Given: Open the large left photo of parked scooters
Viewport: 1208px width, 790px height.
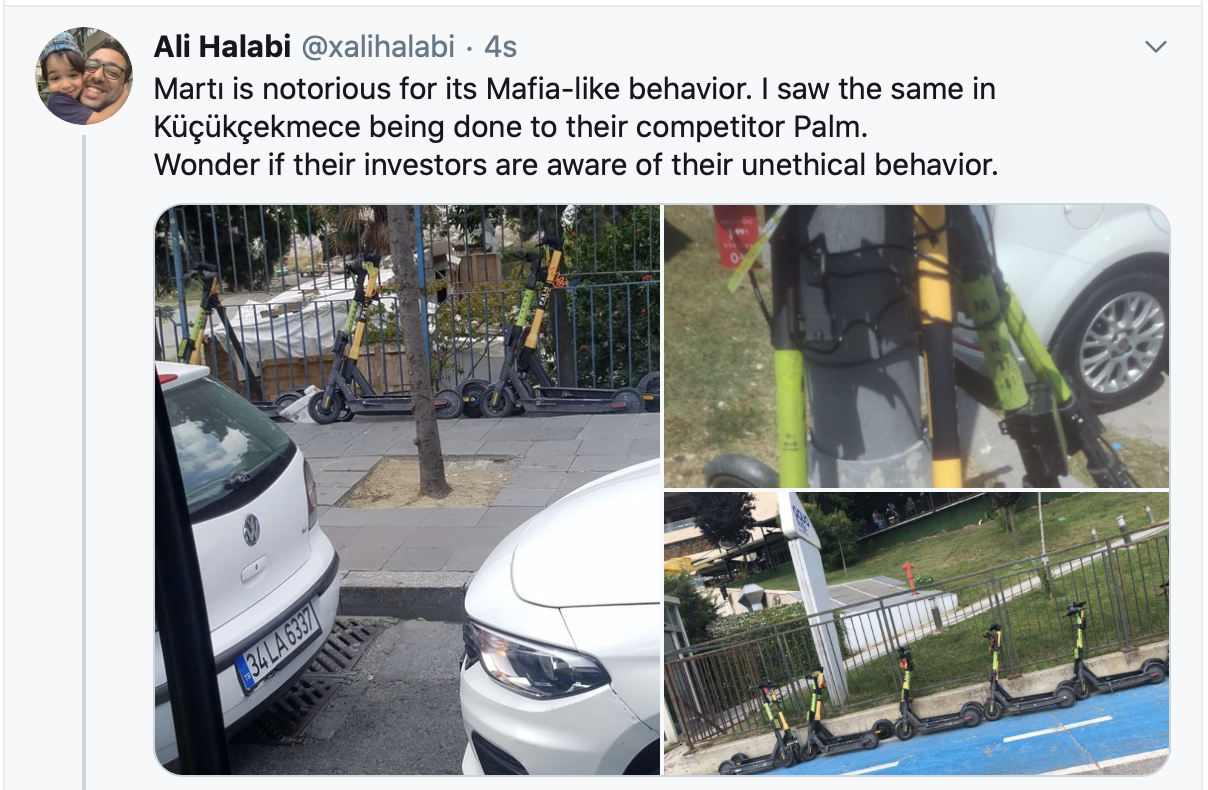Looking at the screenshot, I should coord(407,490).
